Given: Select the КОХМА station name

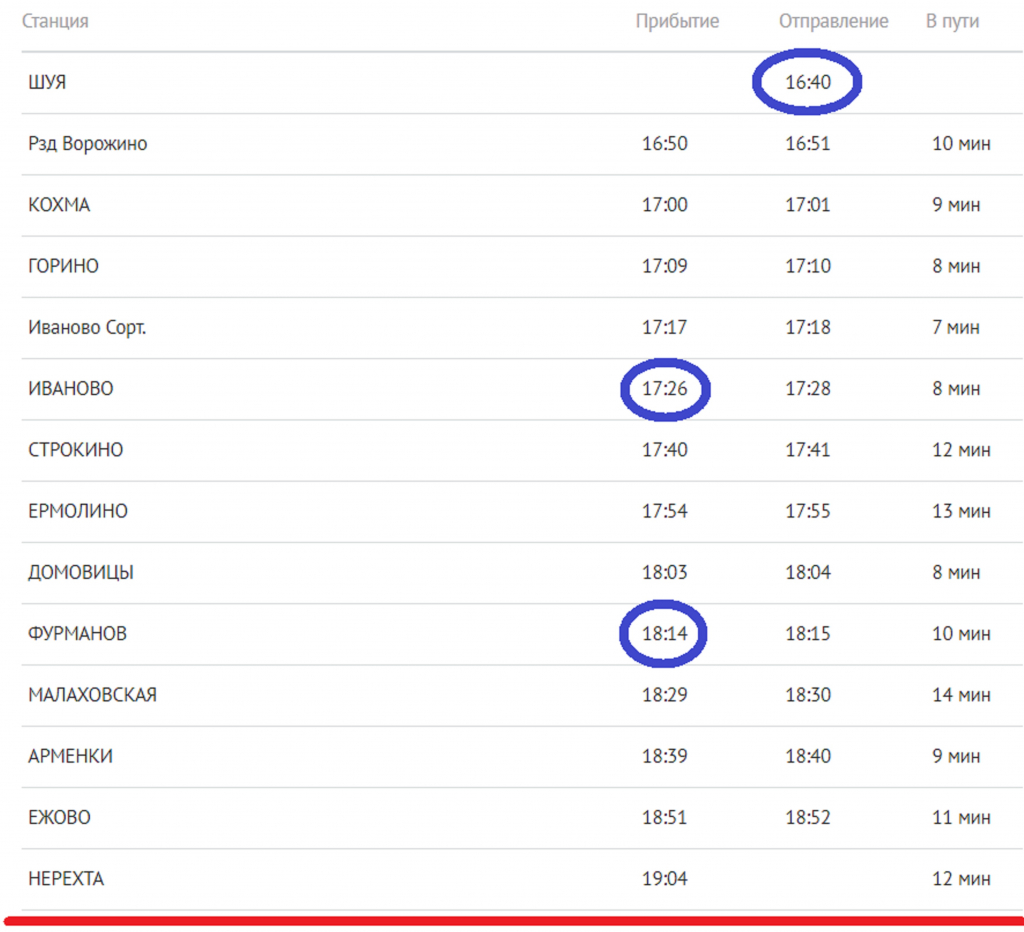Looking at the screenshot, I should (x=59, y=205).
